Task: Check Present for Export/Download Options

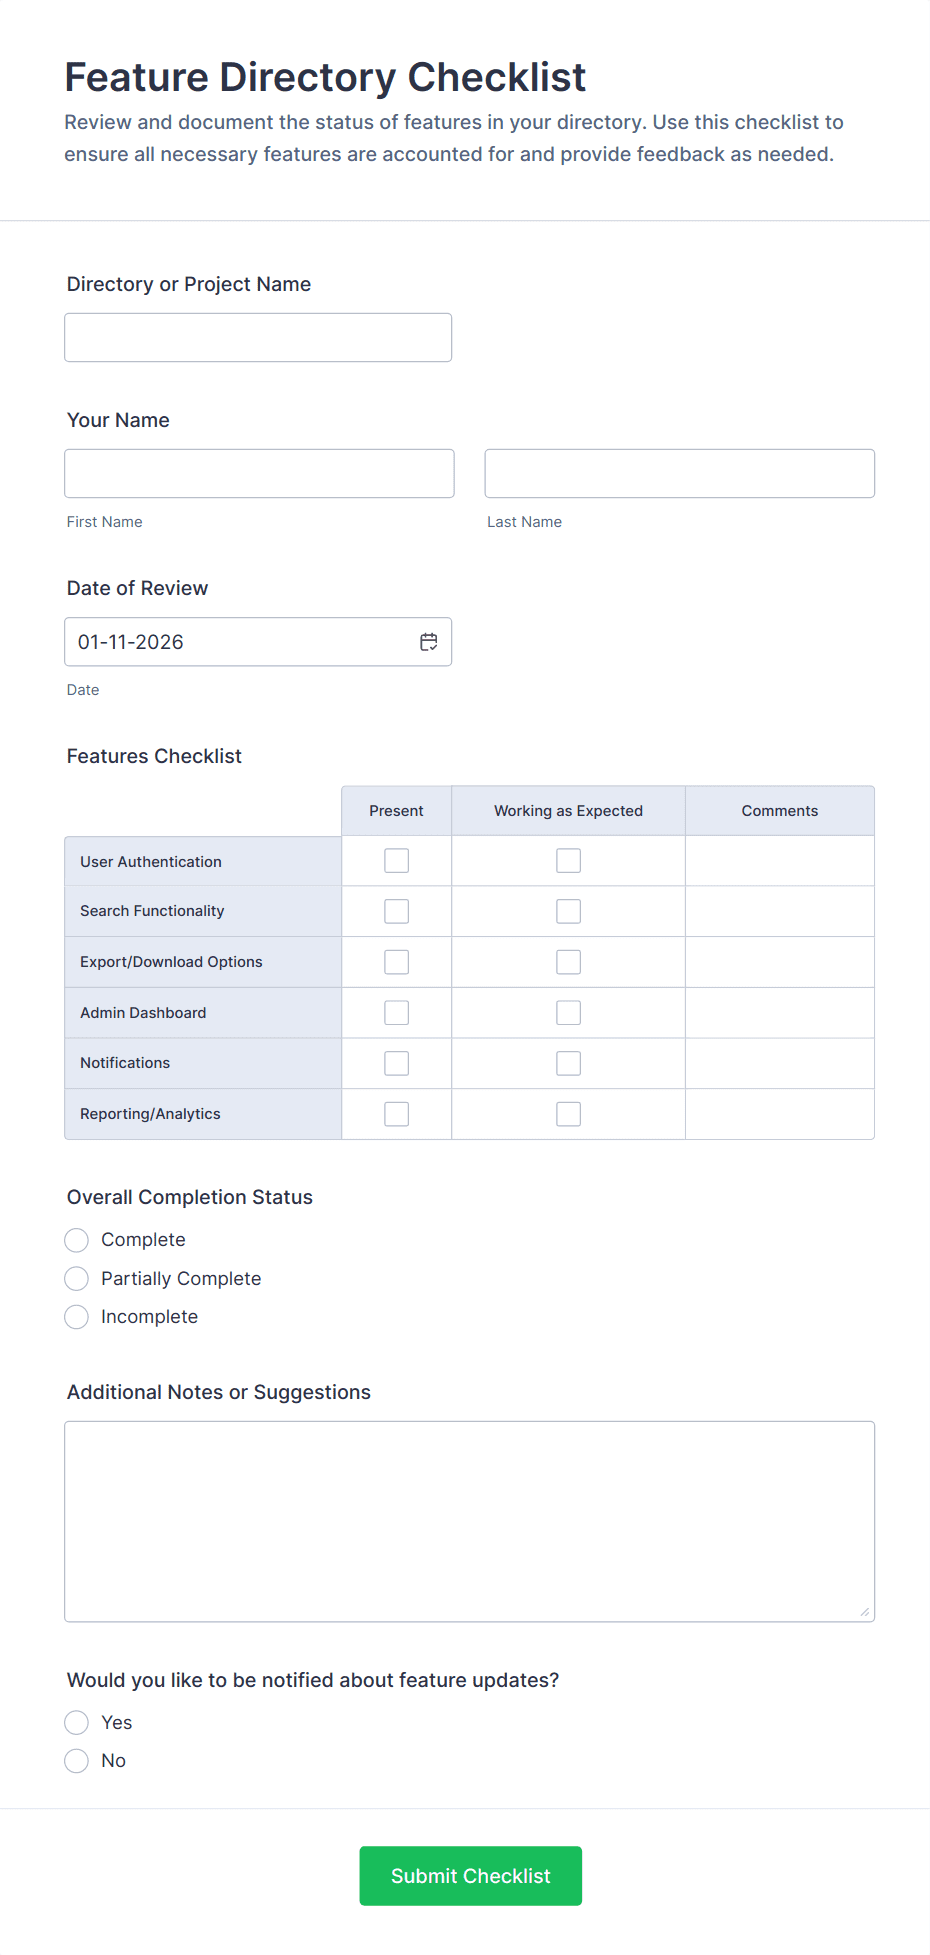Action: (x=397, y=962)
